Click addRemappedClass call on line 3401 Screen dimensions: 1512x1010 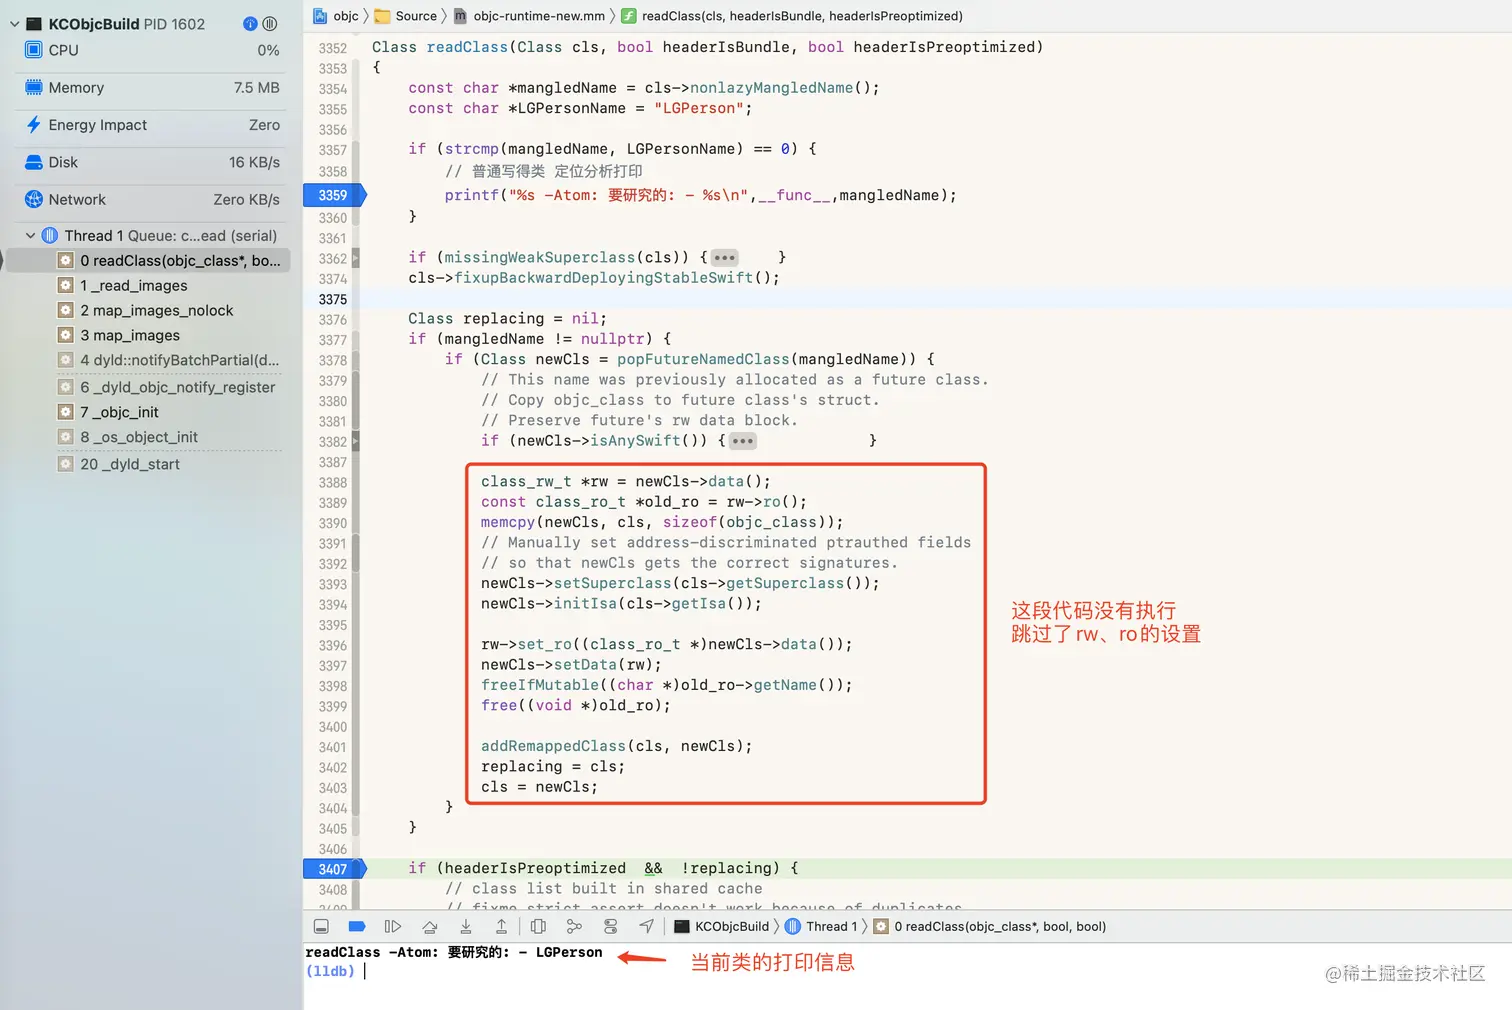pos(553,746)
